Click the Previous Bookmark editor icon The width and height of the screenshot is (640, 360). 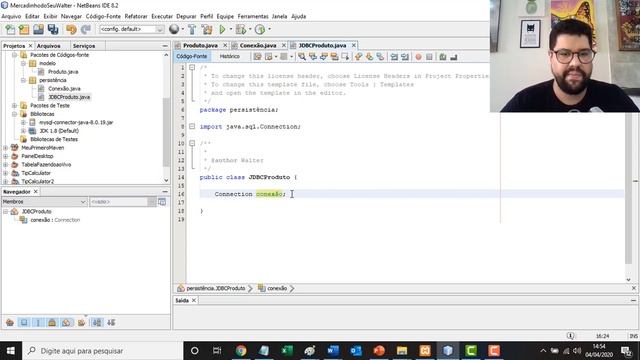pyautogui.click(x=358, y=57)
